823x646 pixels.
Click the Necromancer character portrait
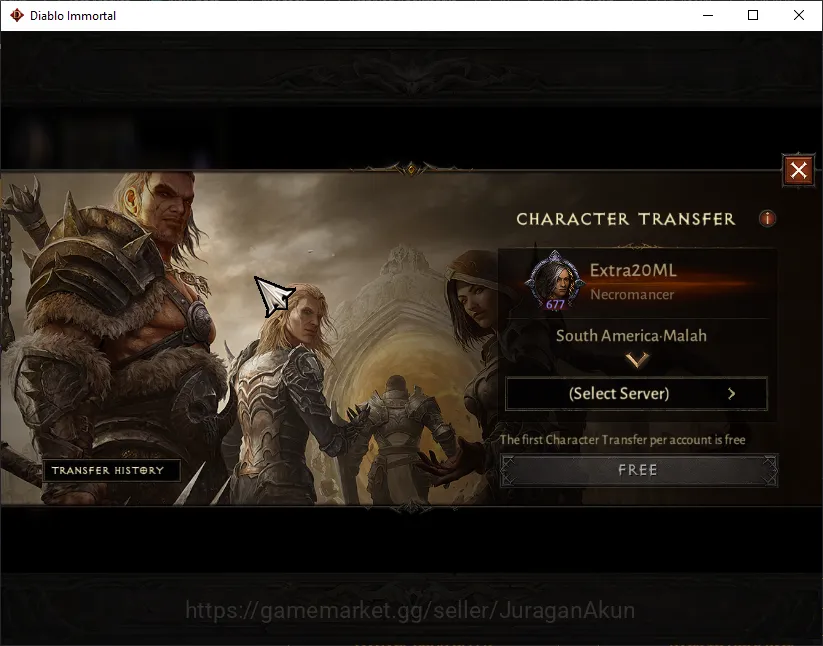pos(555,281)
